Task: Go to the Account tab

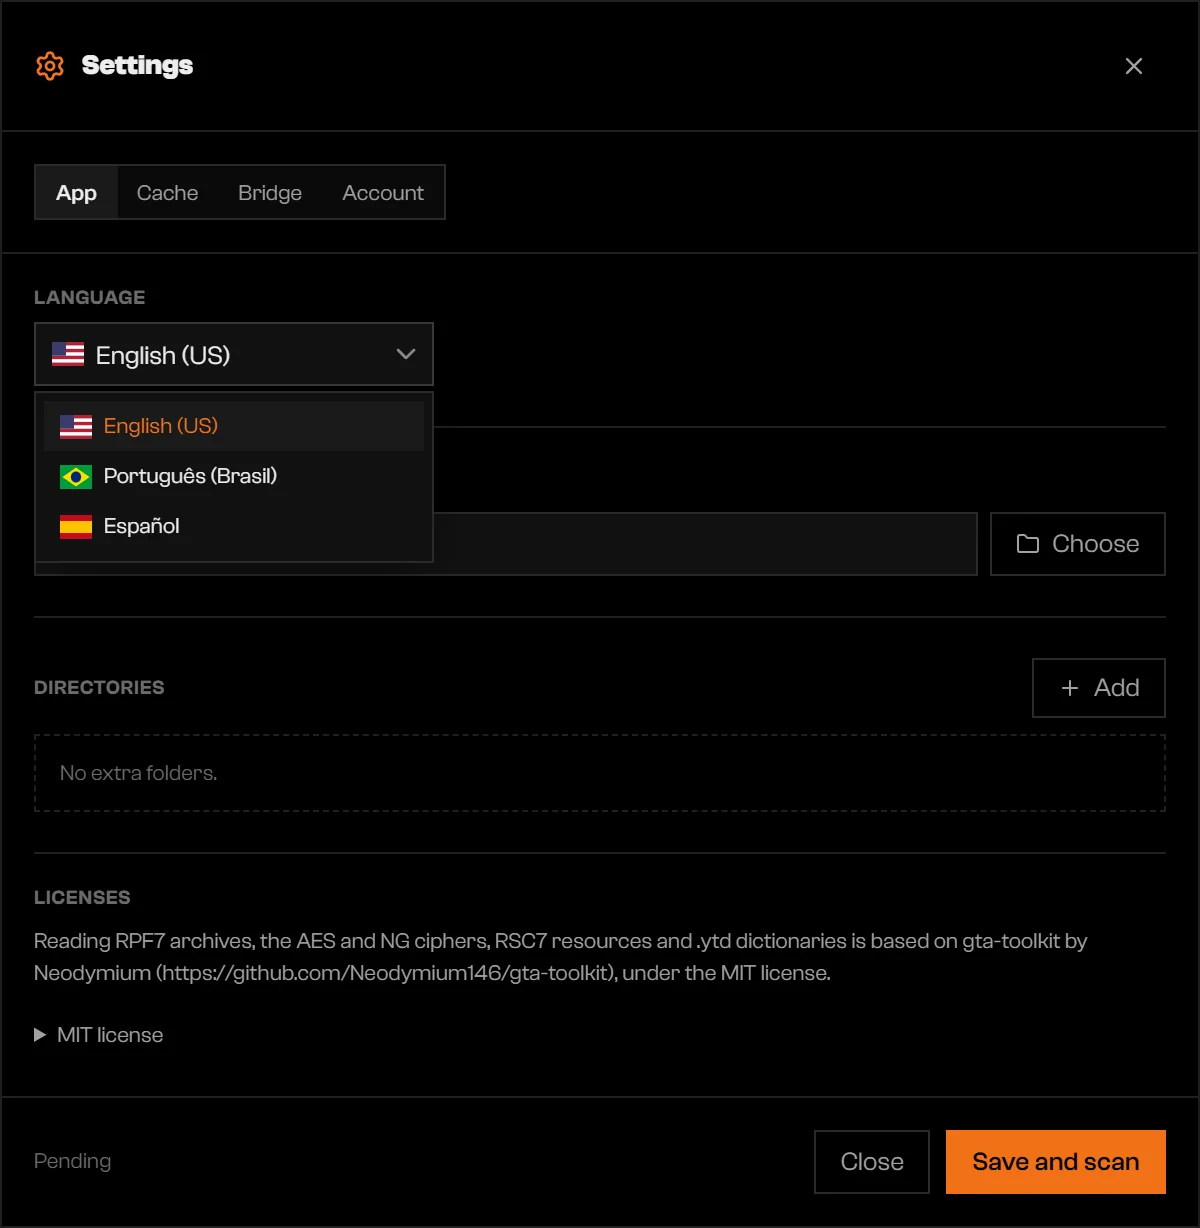Action: pyautogui.click(x=383, y=193)
